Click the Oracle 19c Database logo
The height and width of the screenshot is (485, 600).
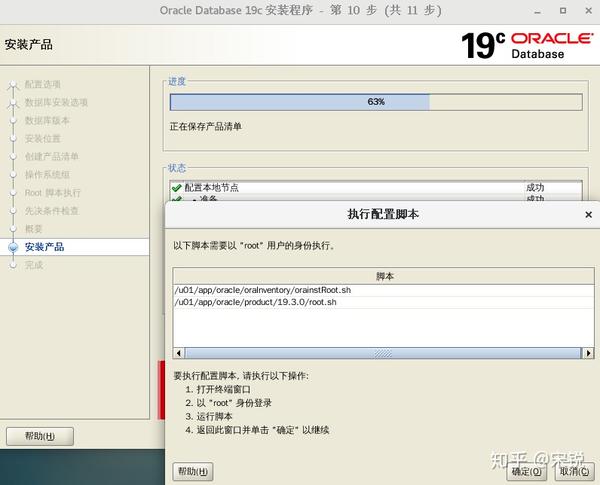(527, 45)
